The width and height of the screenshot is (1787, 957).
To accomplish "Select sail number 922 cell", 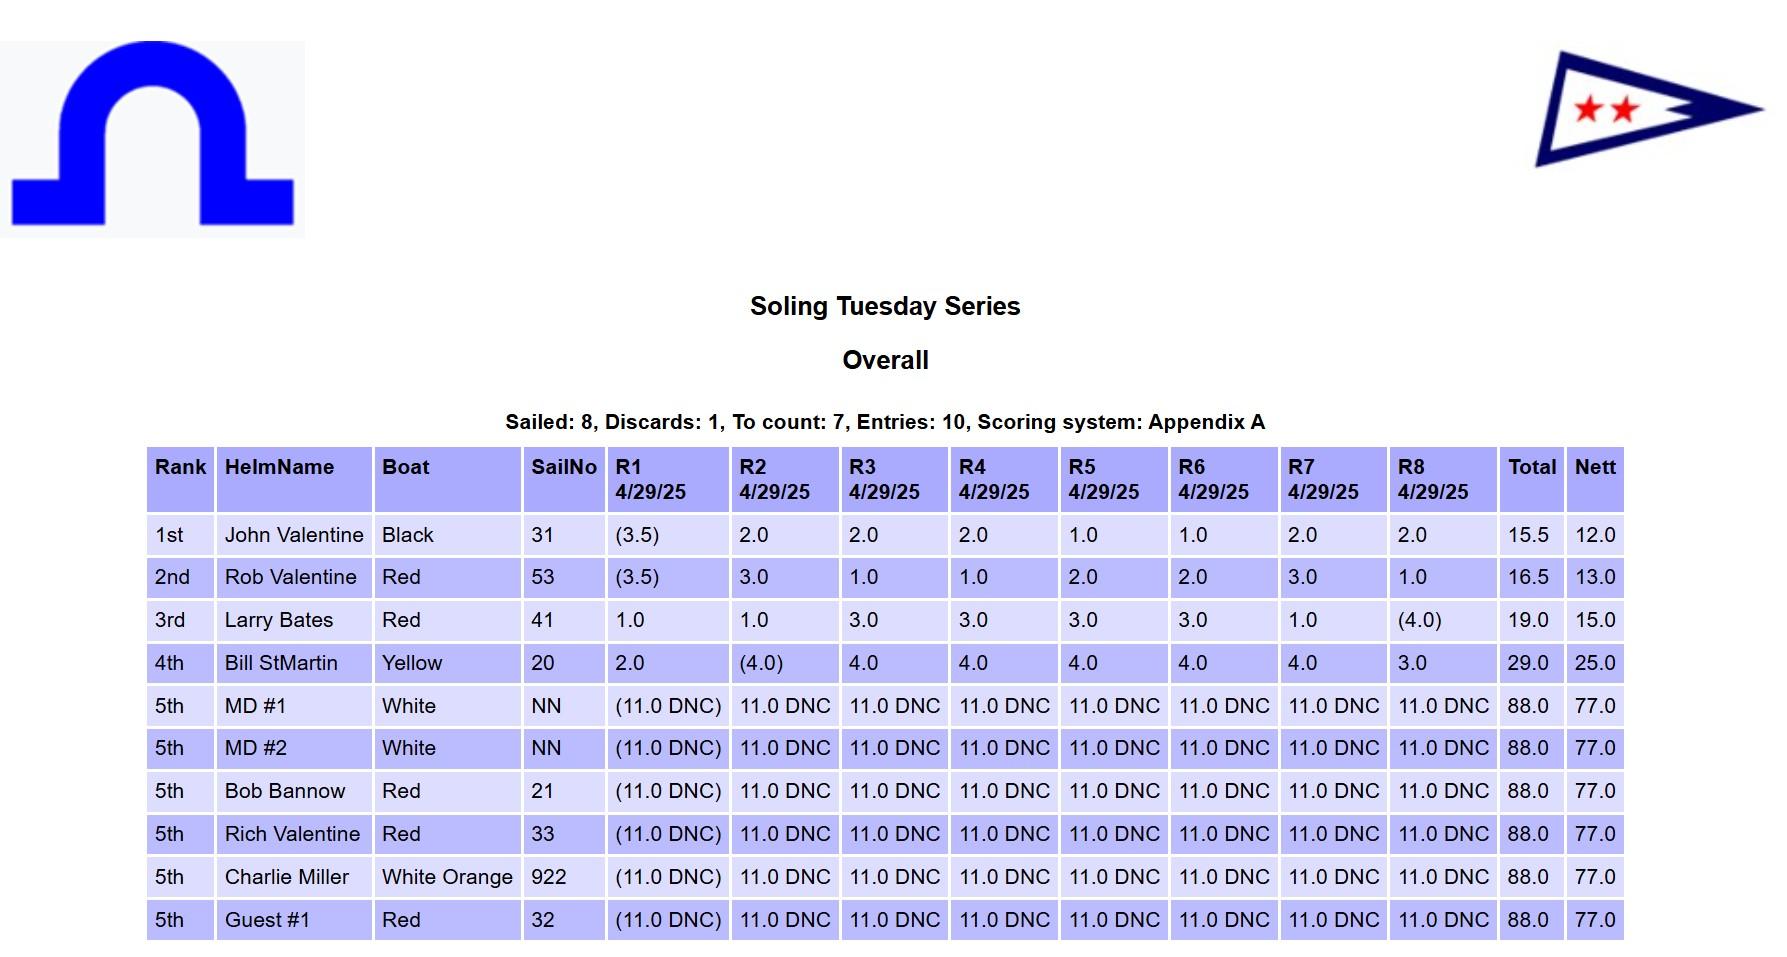I will (564, 877).
